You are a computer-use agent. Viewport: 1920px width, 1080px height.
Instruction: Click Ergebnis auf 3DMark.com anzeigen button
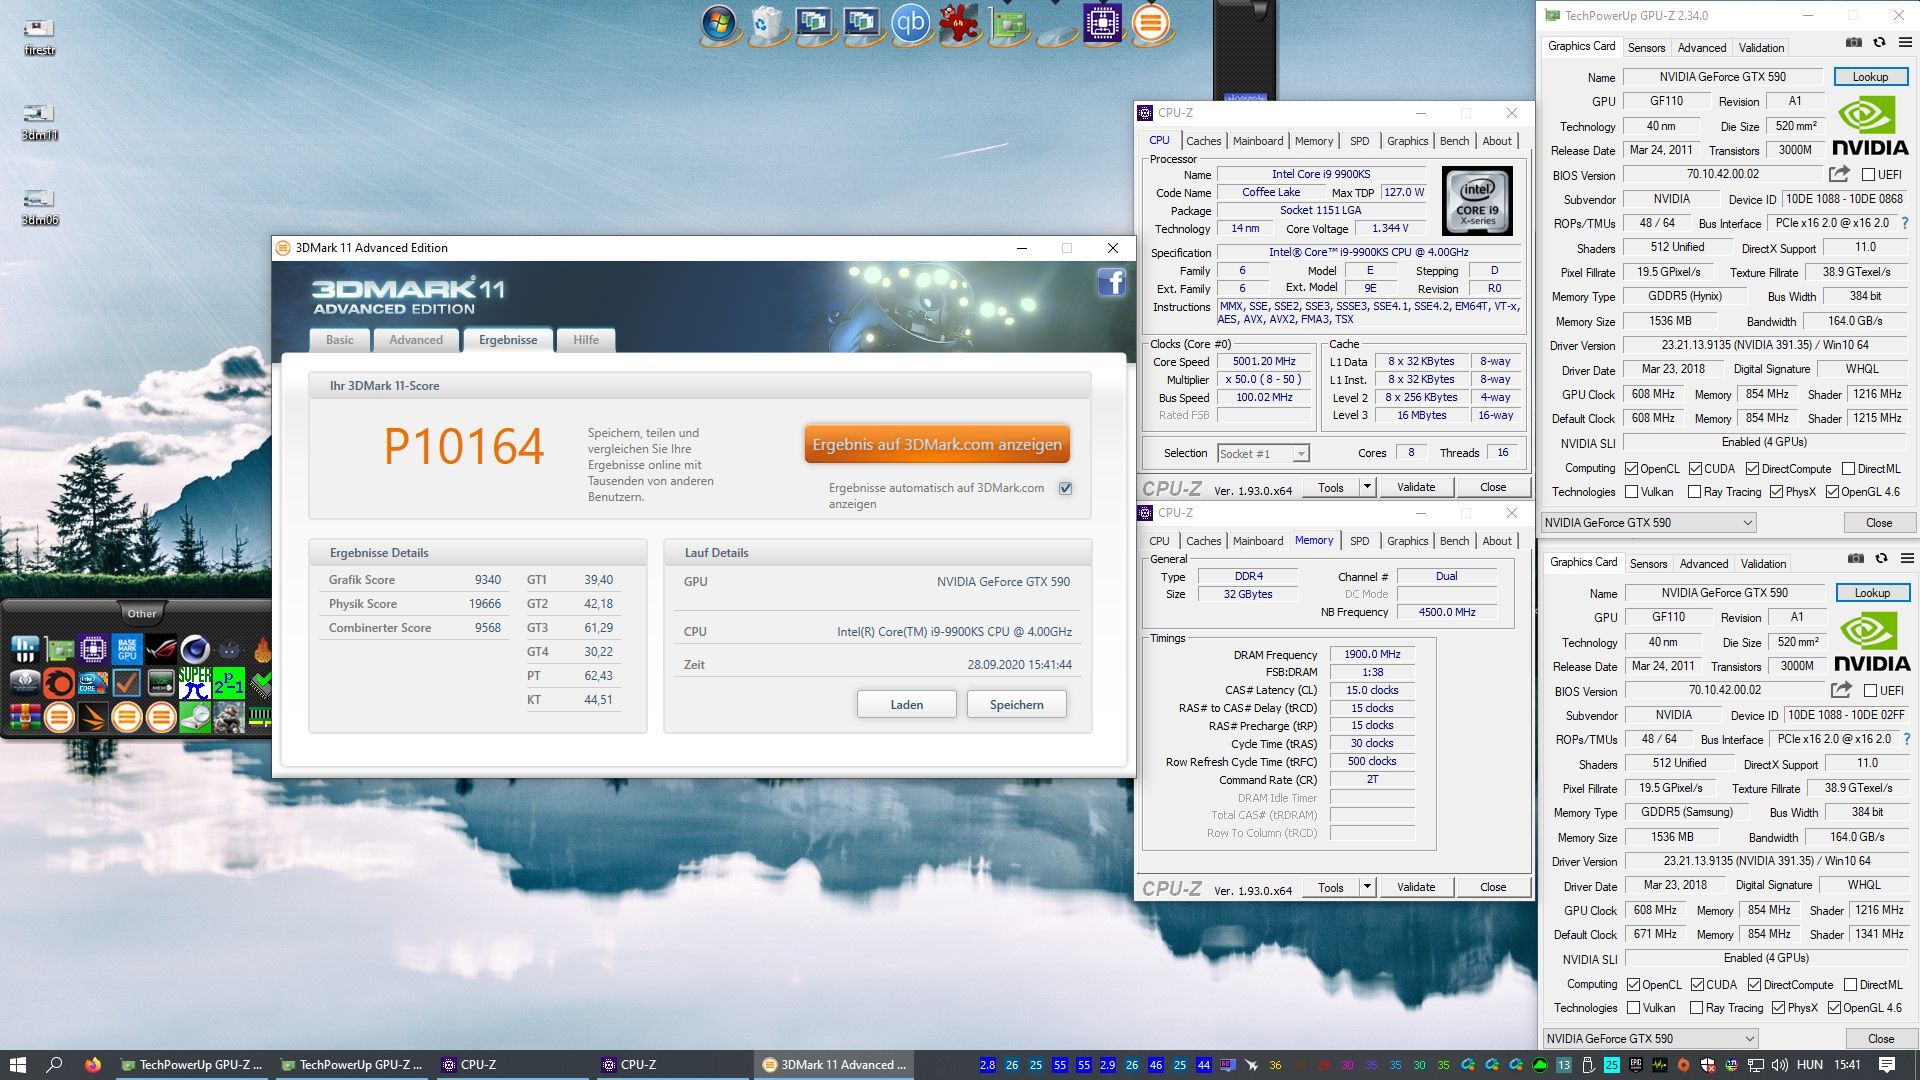(937, 445)
